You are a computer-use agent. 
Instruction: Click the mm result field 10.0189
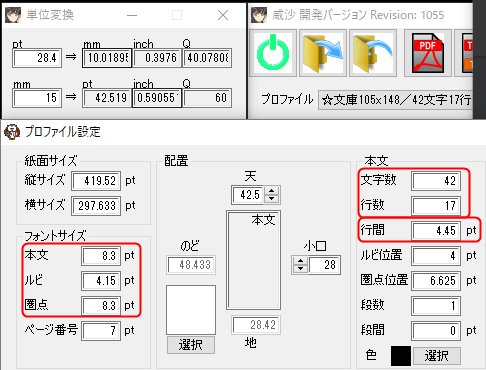pos(107,58)
